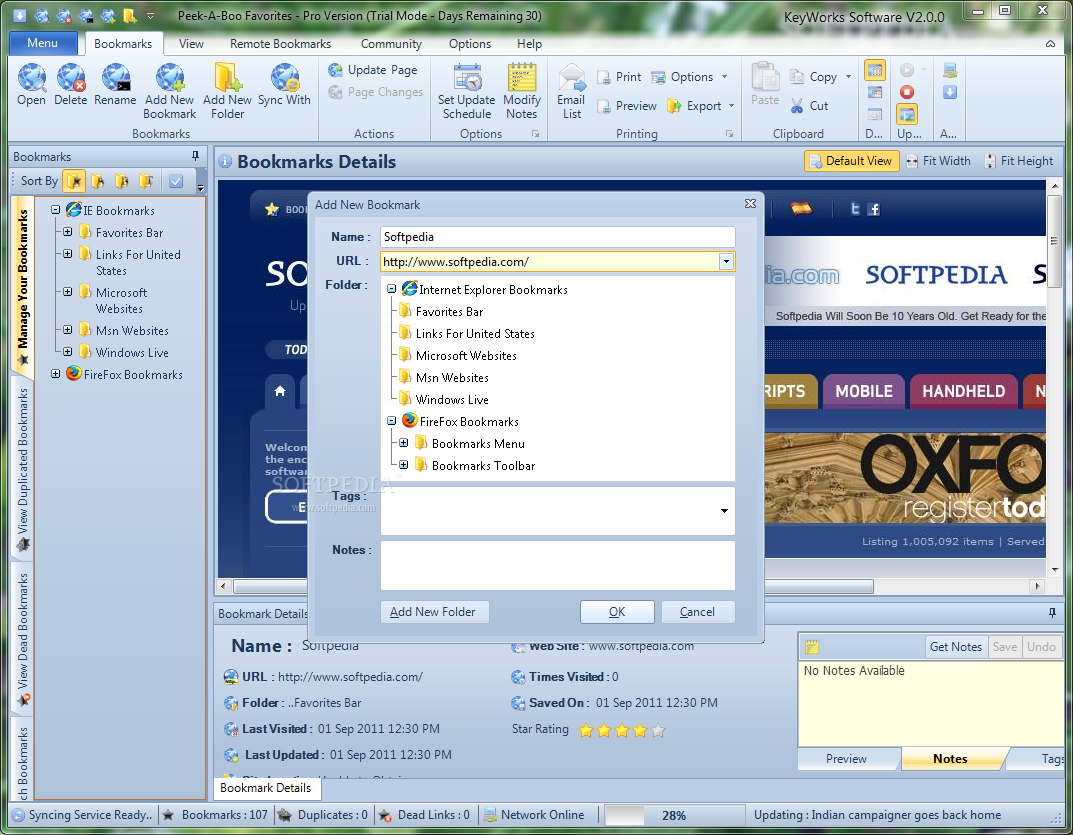Click the Email List icon
The width and height of the screenshot is (1073, 835).
pos(571,92)
